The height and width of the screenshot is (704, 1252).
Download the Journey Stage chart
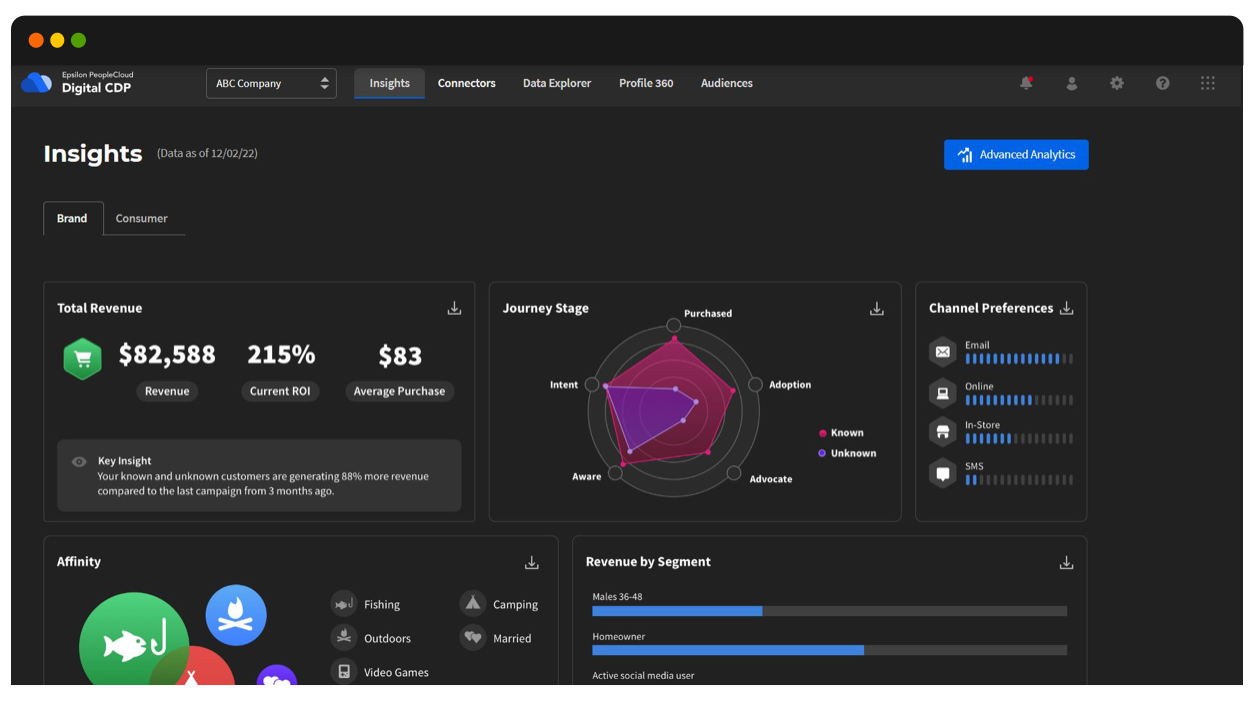click(876, 308)
